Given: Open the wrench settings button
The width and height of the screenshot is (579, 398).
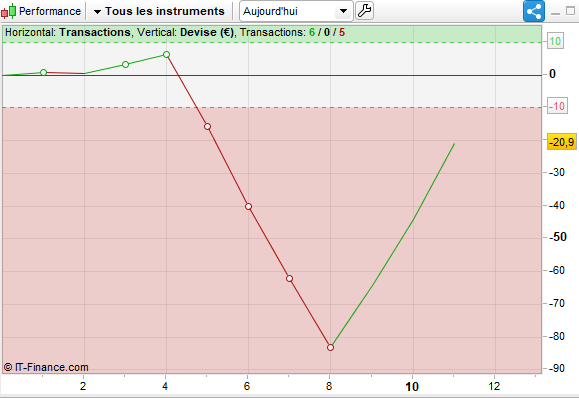Looking at the screenshot, I should 364,11.
